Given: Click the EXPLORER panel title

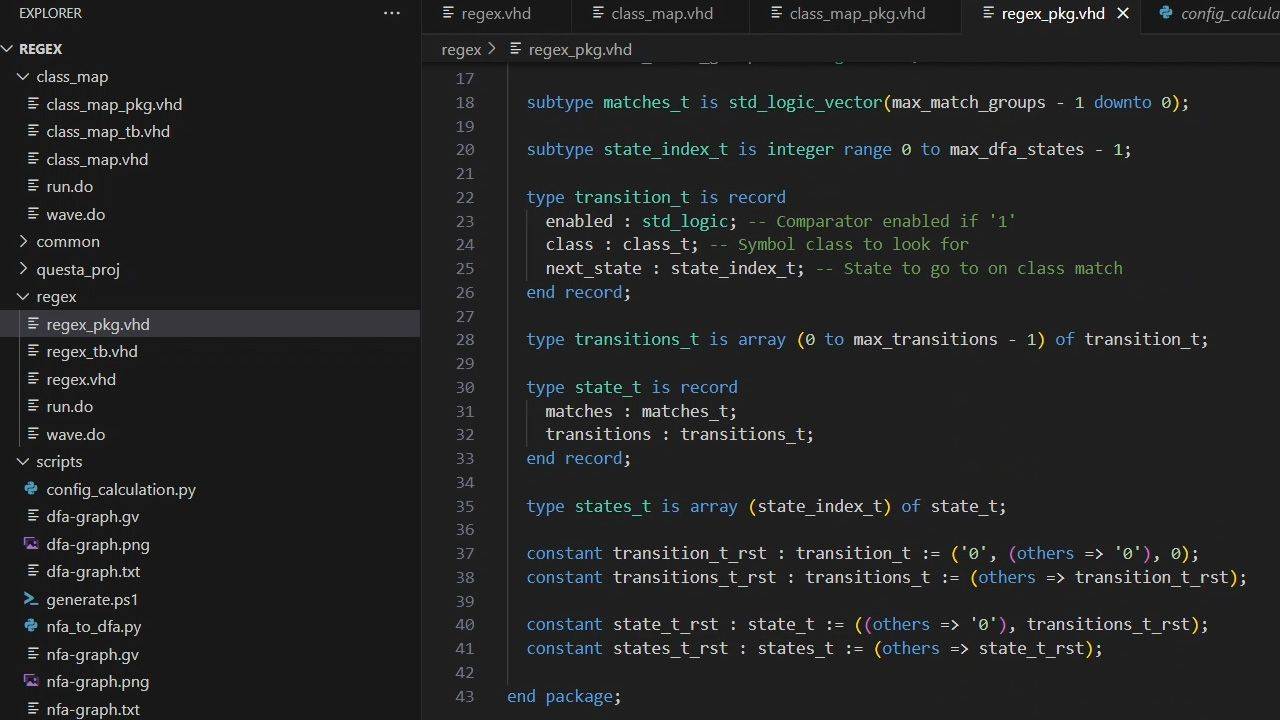Looking at the screenshot, I should tap(50, 13).
